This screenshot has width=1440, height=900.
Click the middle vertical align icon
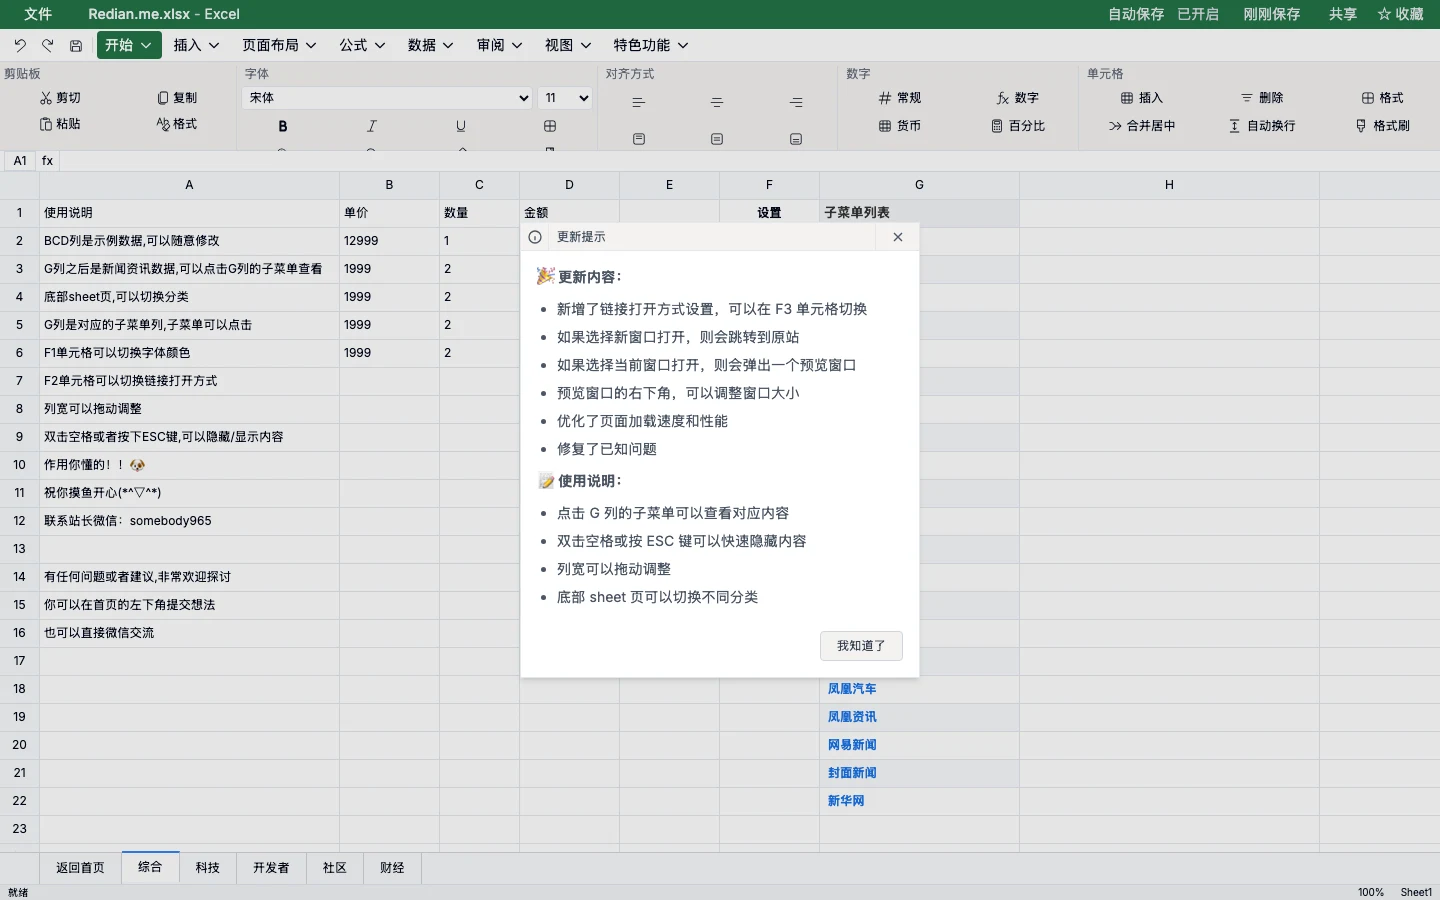[717, 139]
